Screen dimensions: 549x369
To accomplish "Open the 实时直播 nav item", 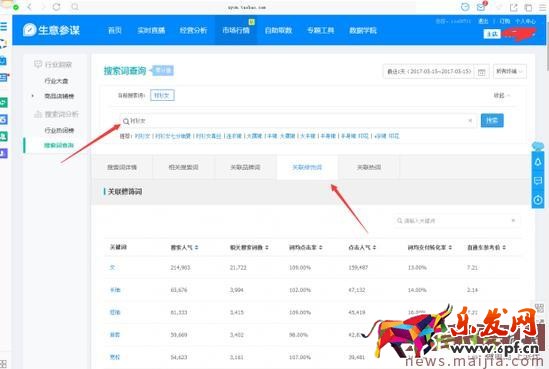I will pos(151,30).
